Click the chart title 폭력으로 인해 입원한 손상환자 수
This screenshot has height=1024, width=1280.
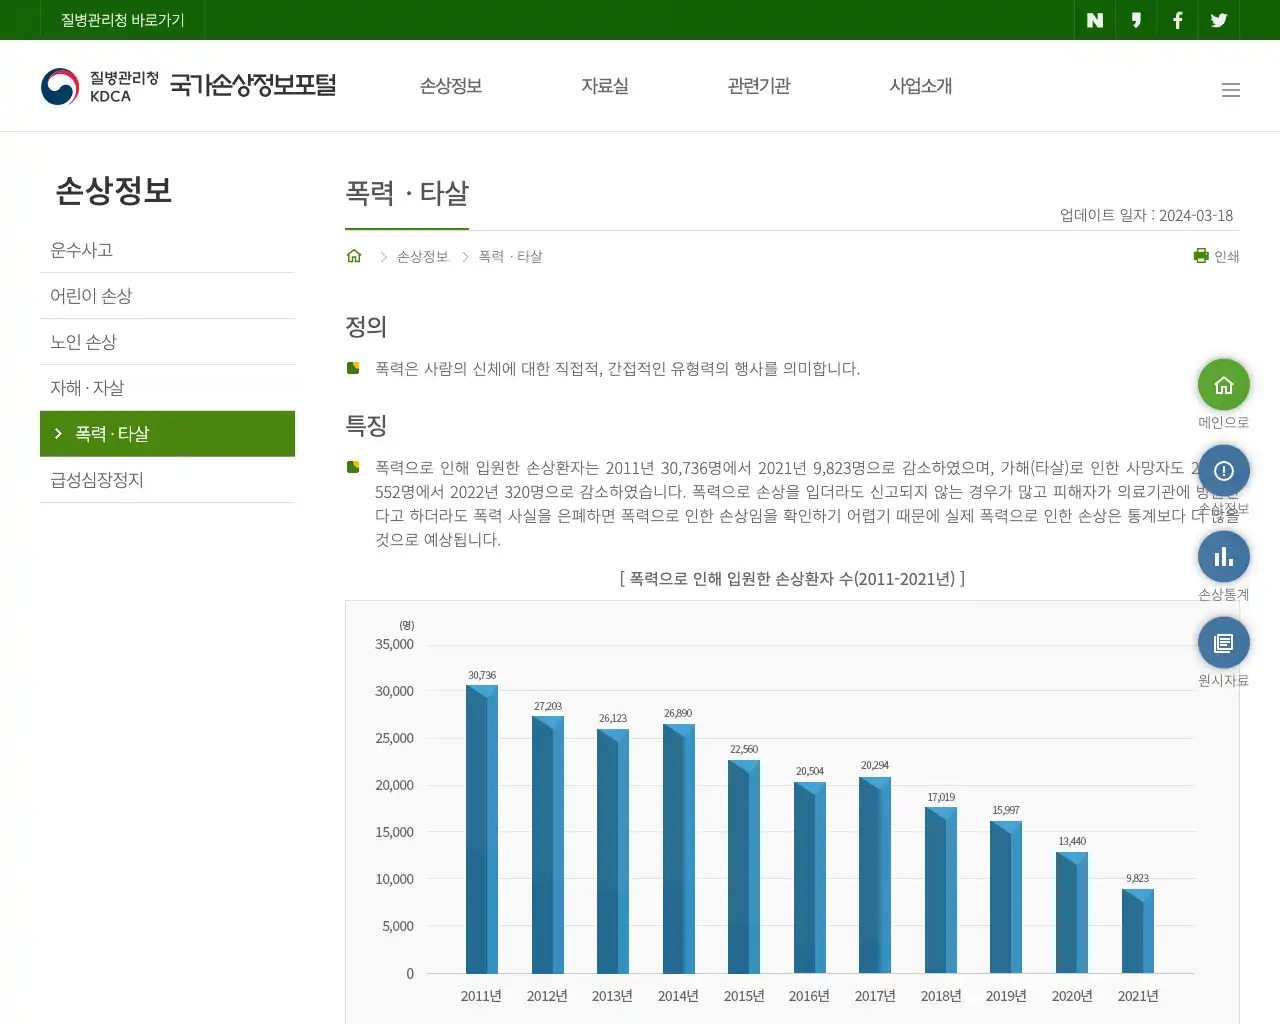[792, 579]
